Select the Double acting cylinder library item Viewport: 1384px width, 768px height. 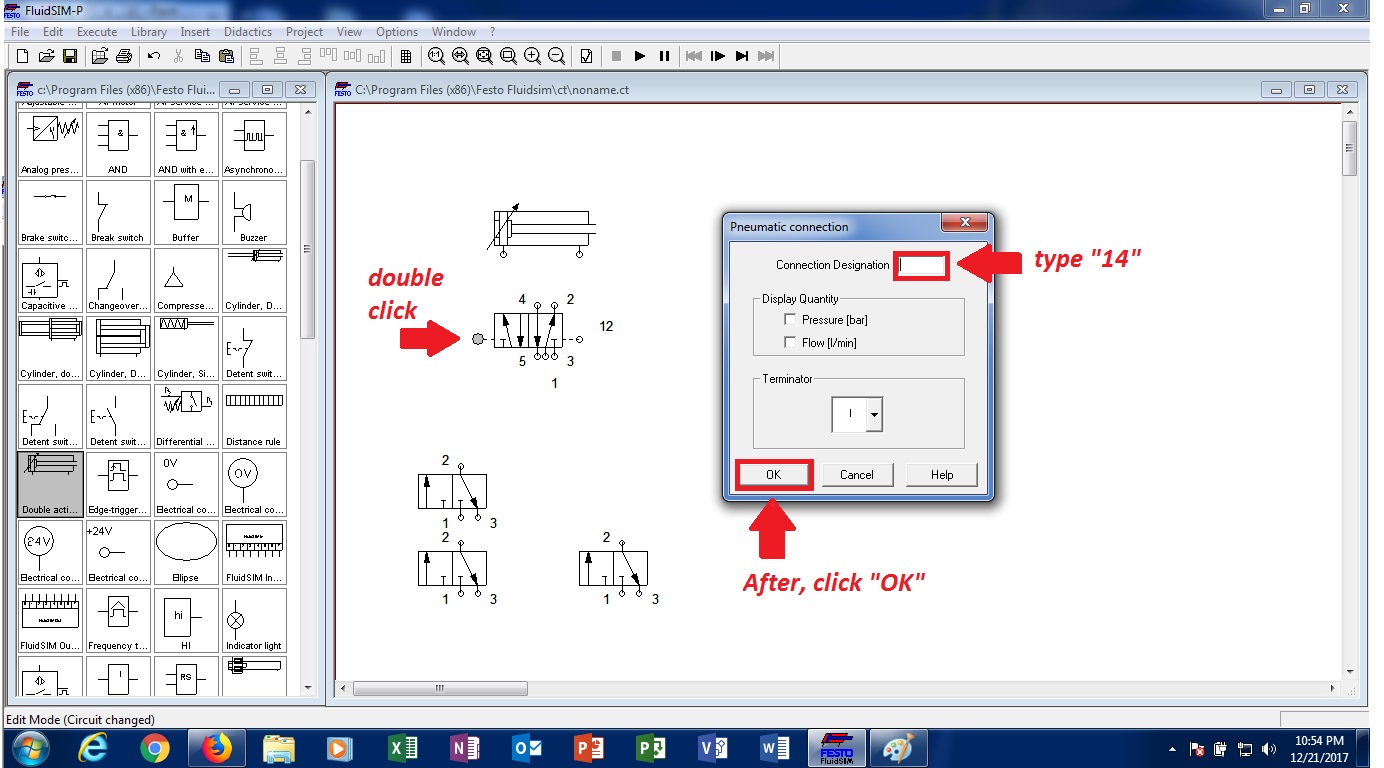[50, 484]
